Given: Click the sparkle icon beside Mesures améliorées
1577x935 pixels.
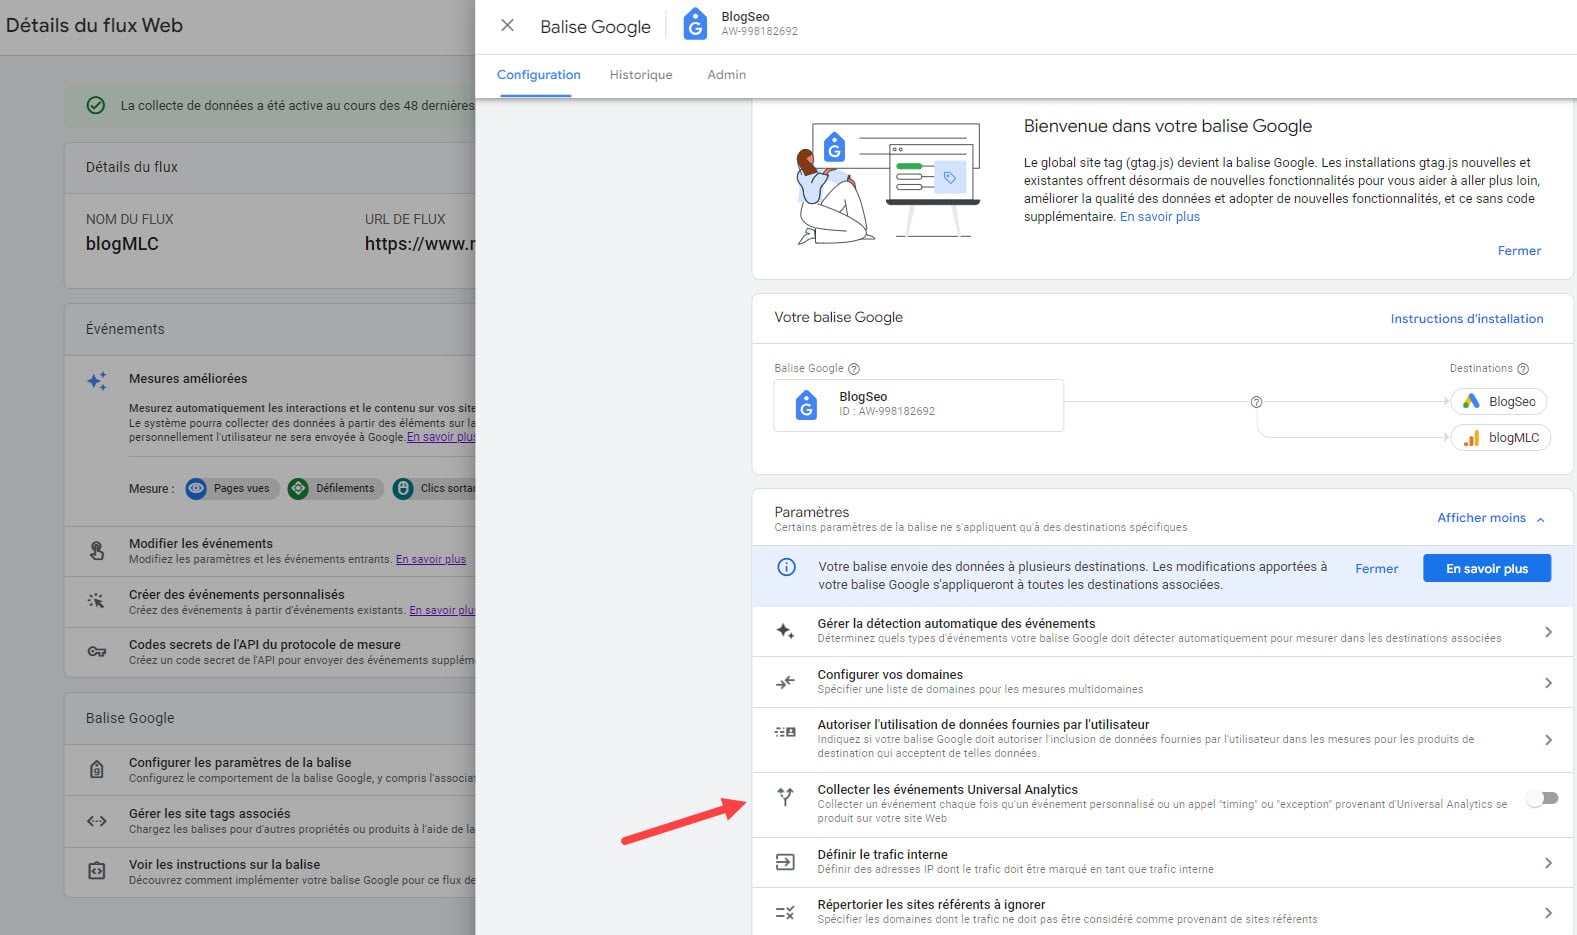Looking at the screenshot, I should 97,381.
